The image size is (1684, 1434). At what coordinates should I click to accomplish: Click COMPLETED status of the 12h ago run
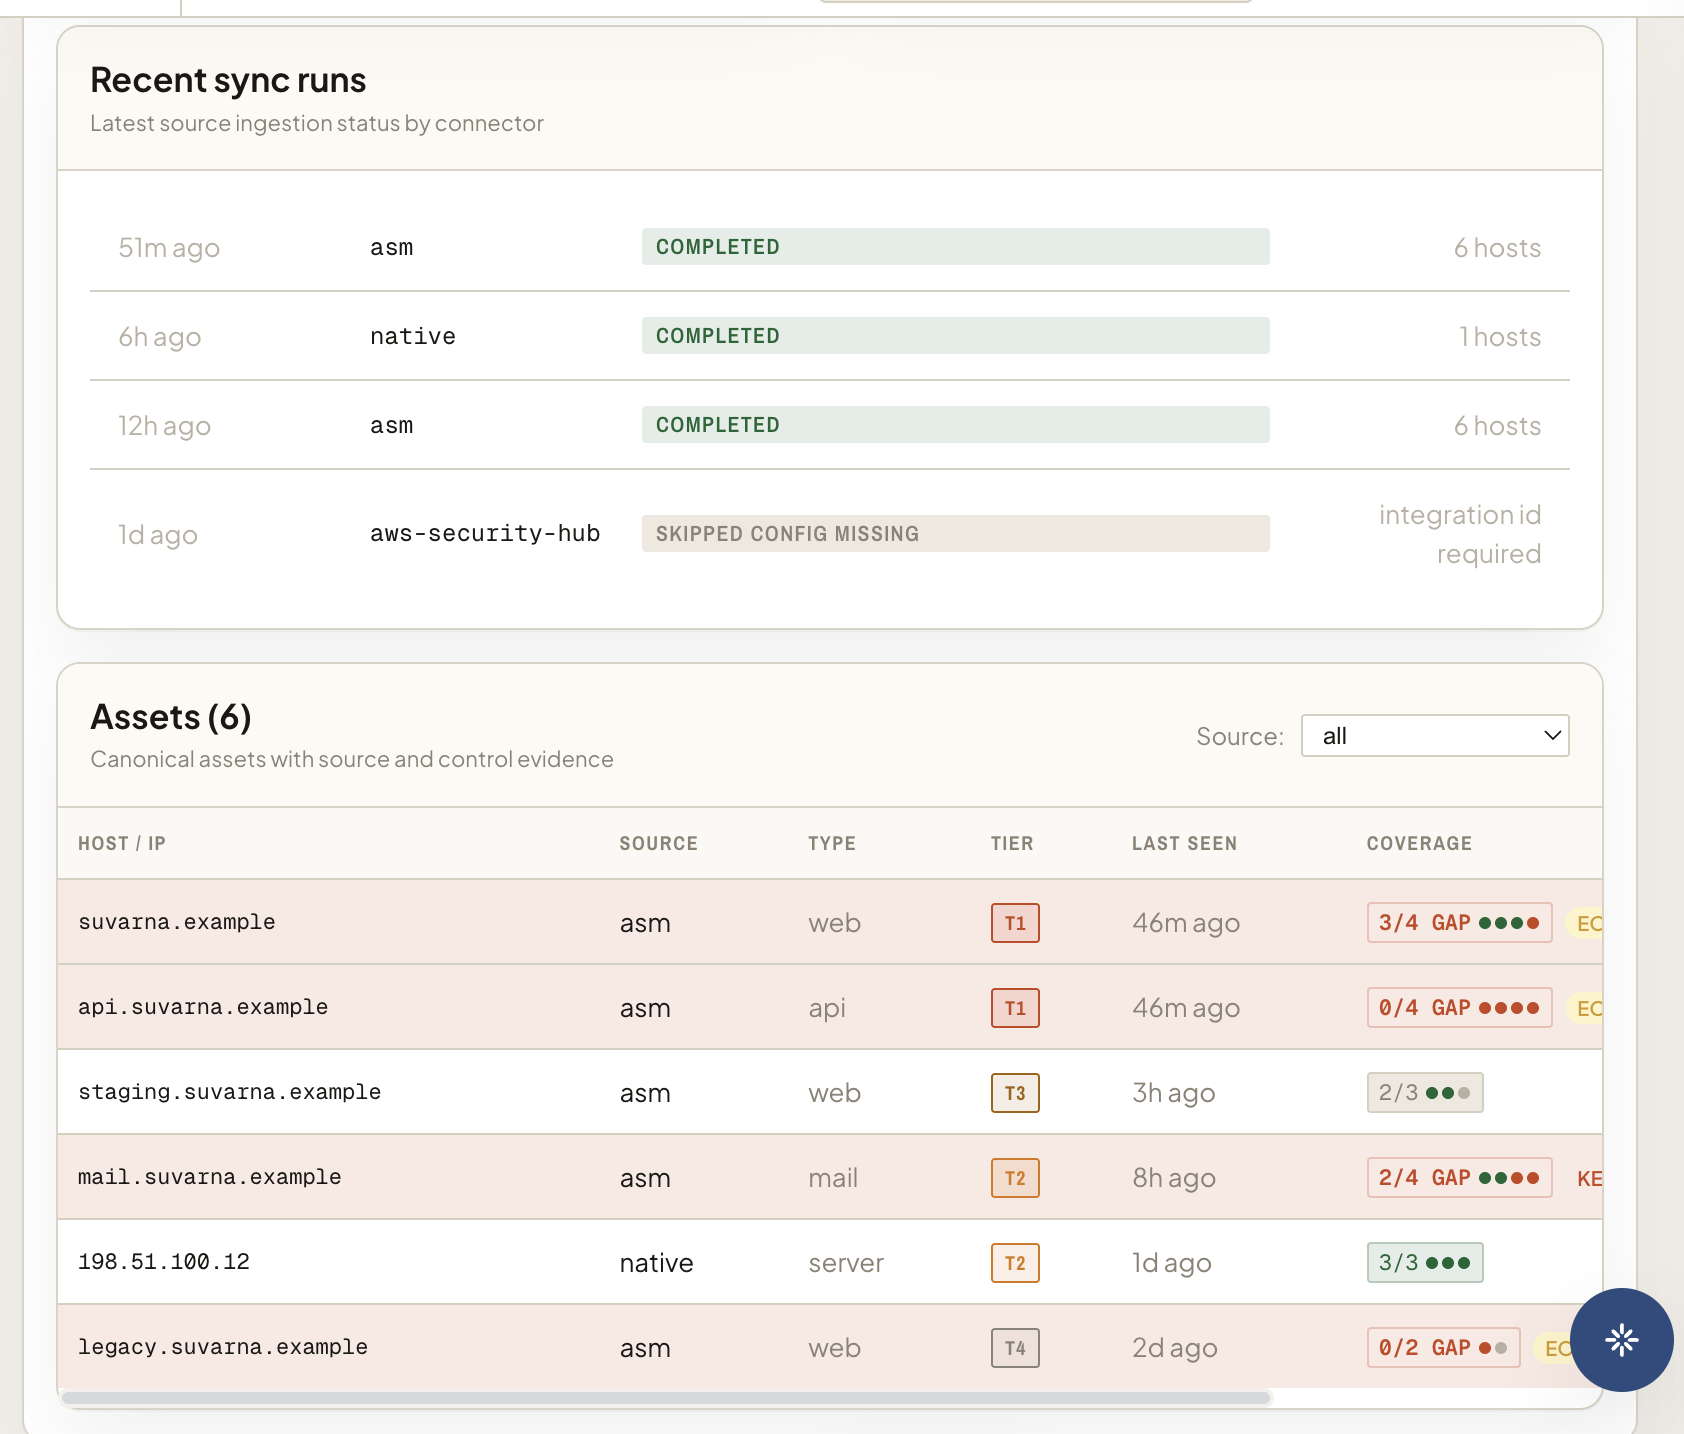956,425
